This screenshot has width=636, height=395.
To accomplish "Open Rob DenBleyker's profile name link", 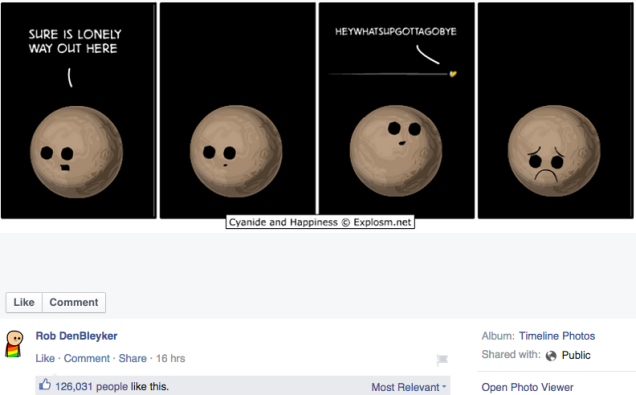I will (76, 336).
